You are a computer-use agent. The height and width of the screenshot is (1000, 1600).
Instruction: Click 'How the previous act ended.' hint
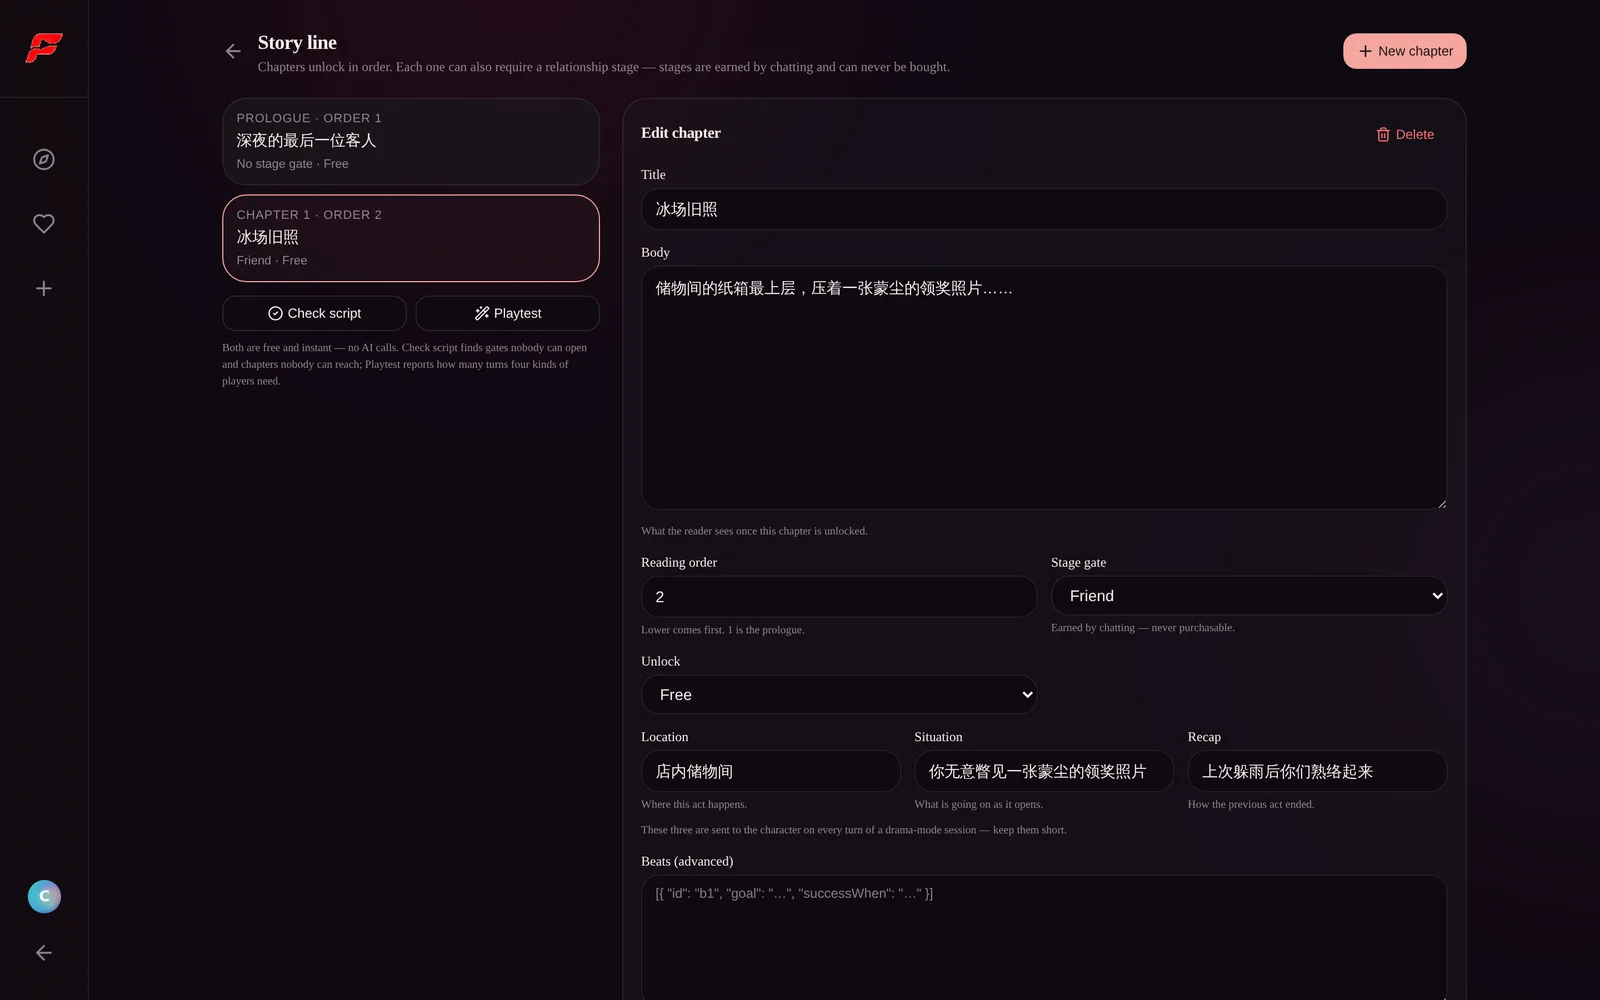click(x=1251, y=804)
